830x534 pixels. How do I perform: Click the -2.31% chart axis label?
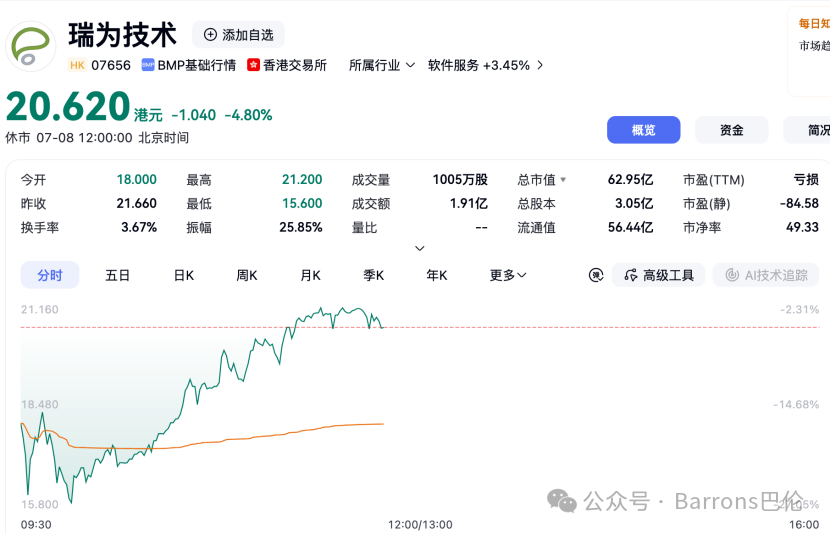point(799,309)
